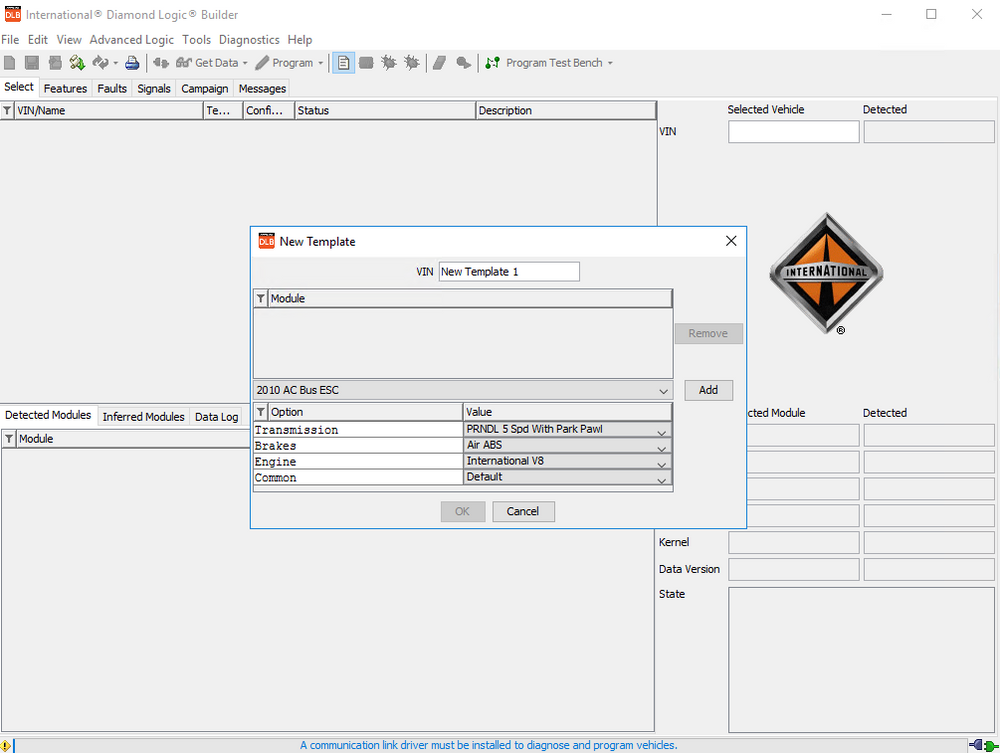This screenshot has width=1000, height=753.
Task: Click the New document toolbar icon
Action: click(x=10, y=62)
